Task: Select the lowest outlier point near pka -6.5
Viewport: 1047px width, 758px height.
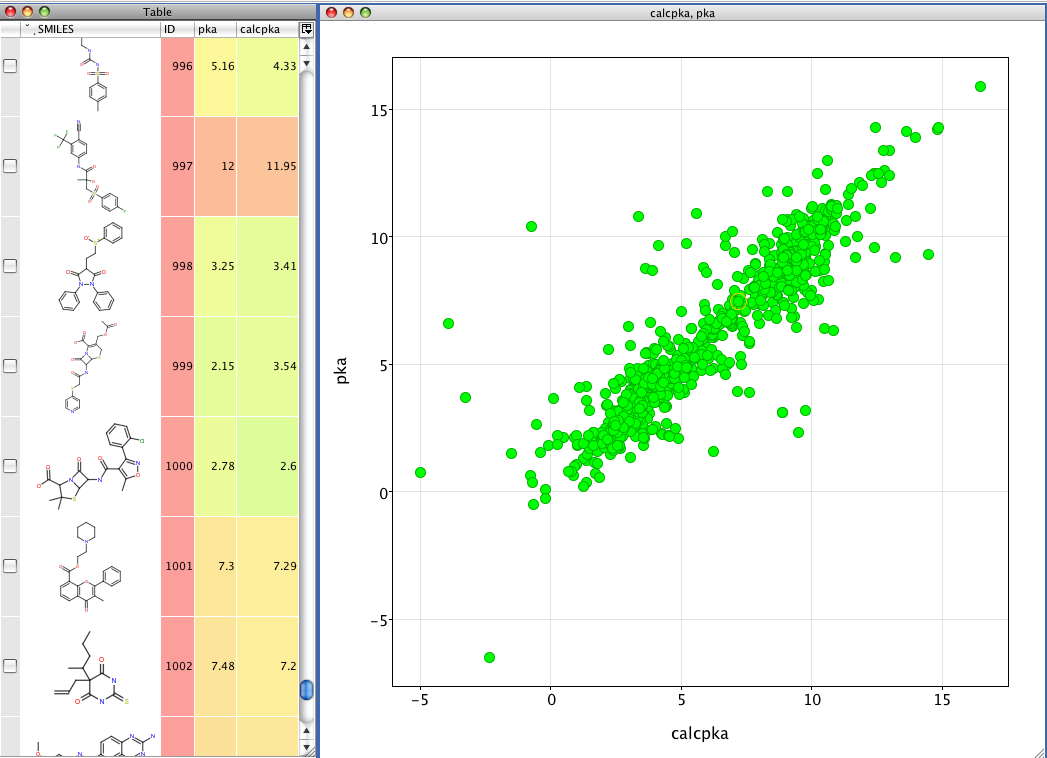Action: 489,657
